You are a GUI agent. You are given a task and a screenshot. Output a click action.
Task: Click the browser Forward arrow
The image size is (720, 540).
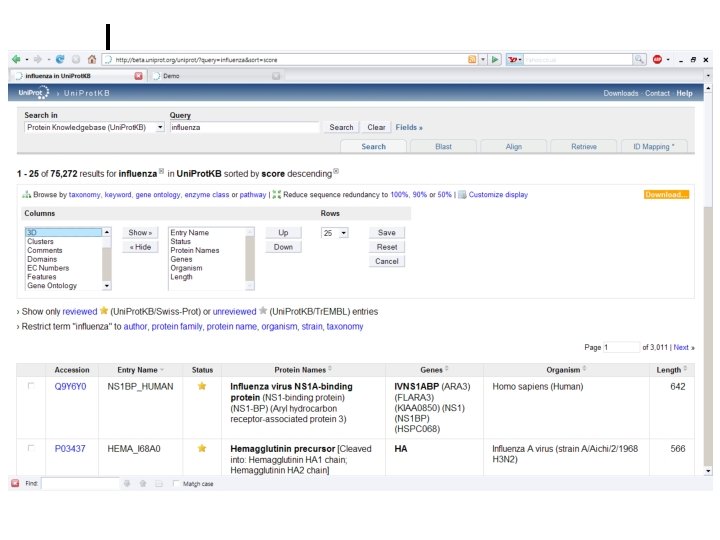38,59
